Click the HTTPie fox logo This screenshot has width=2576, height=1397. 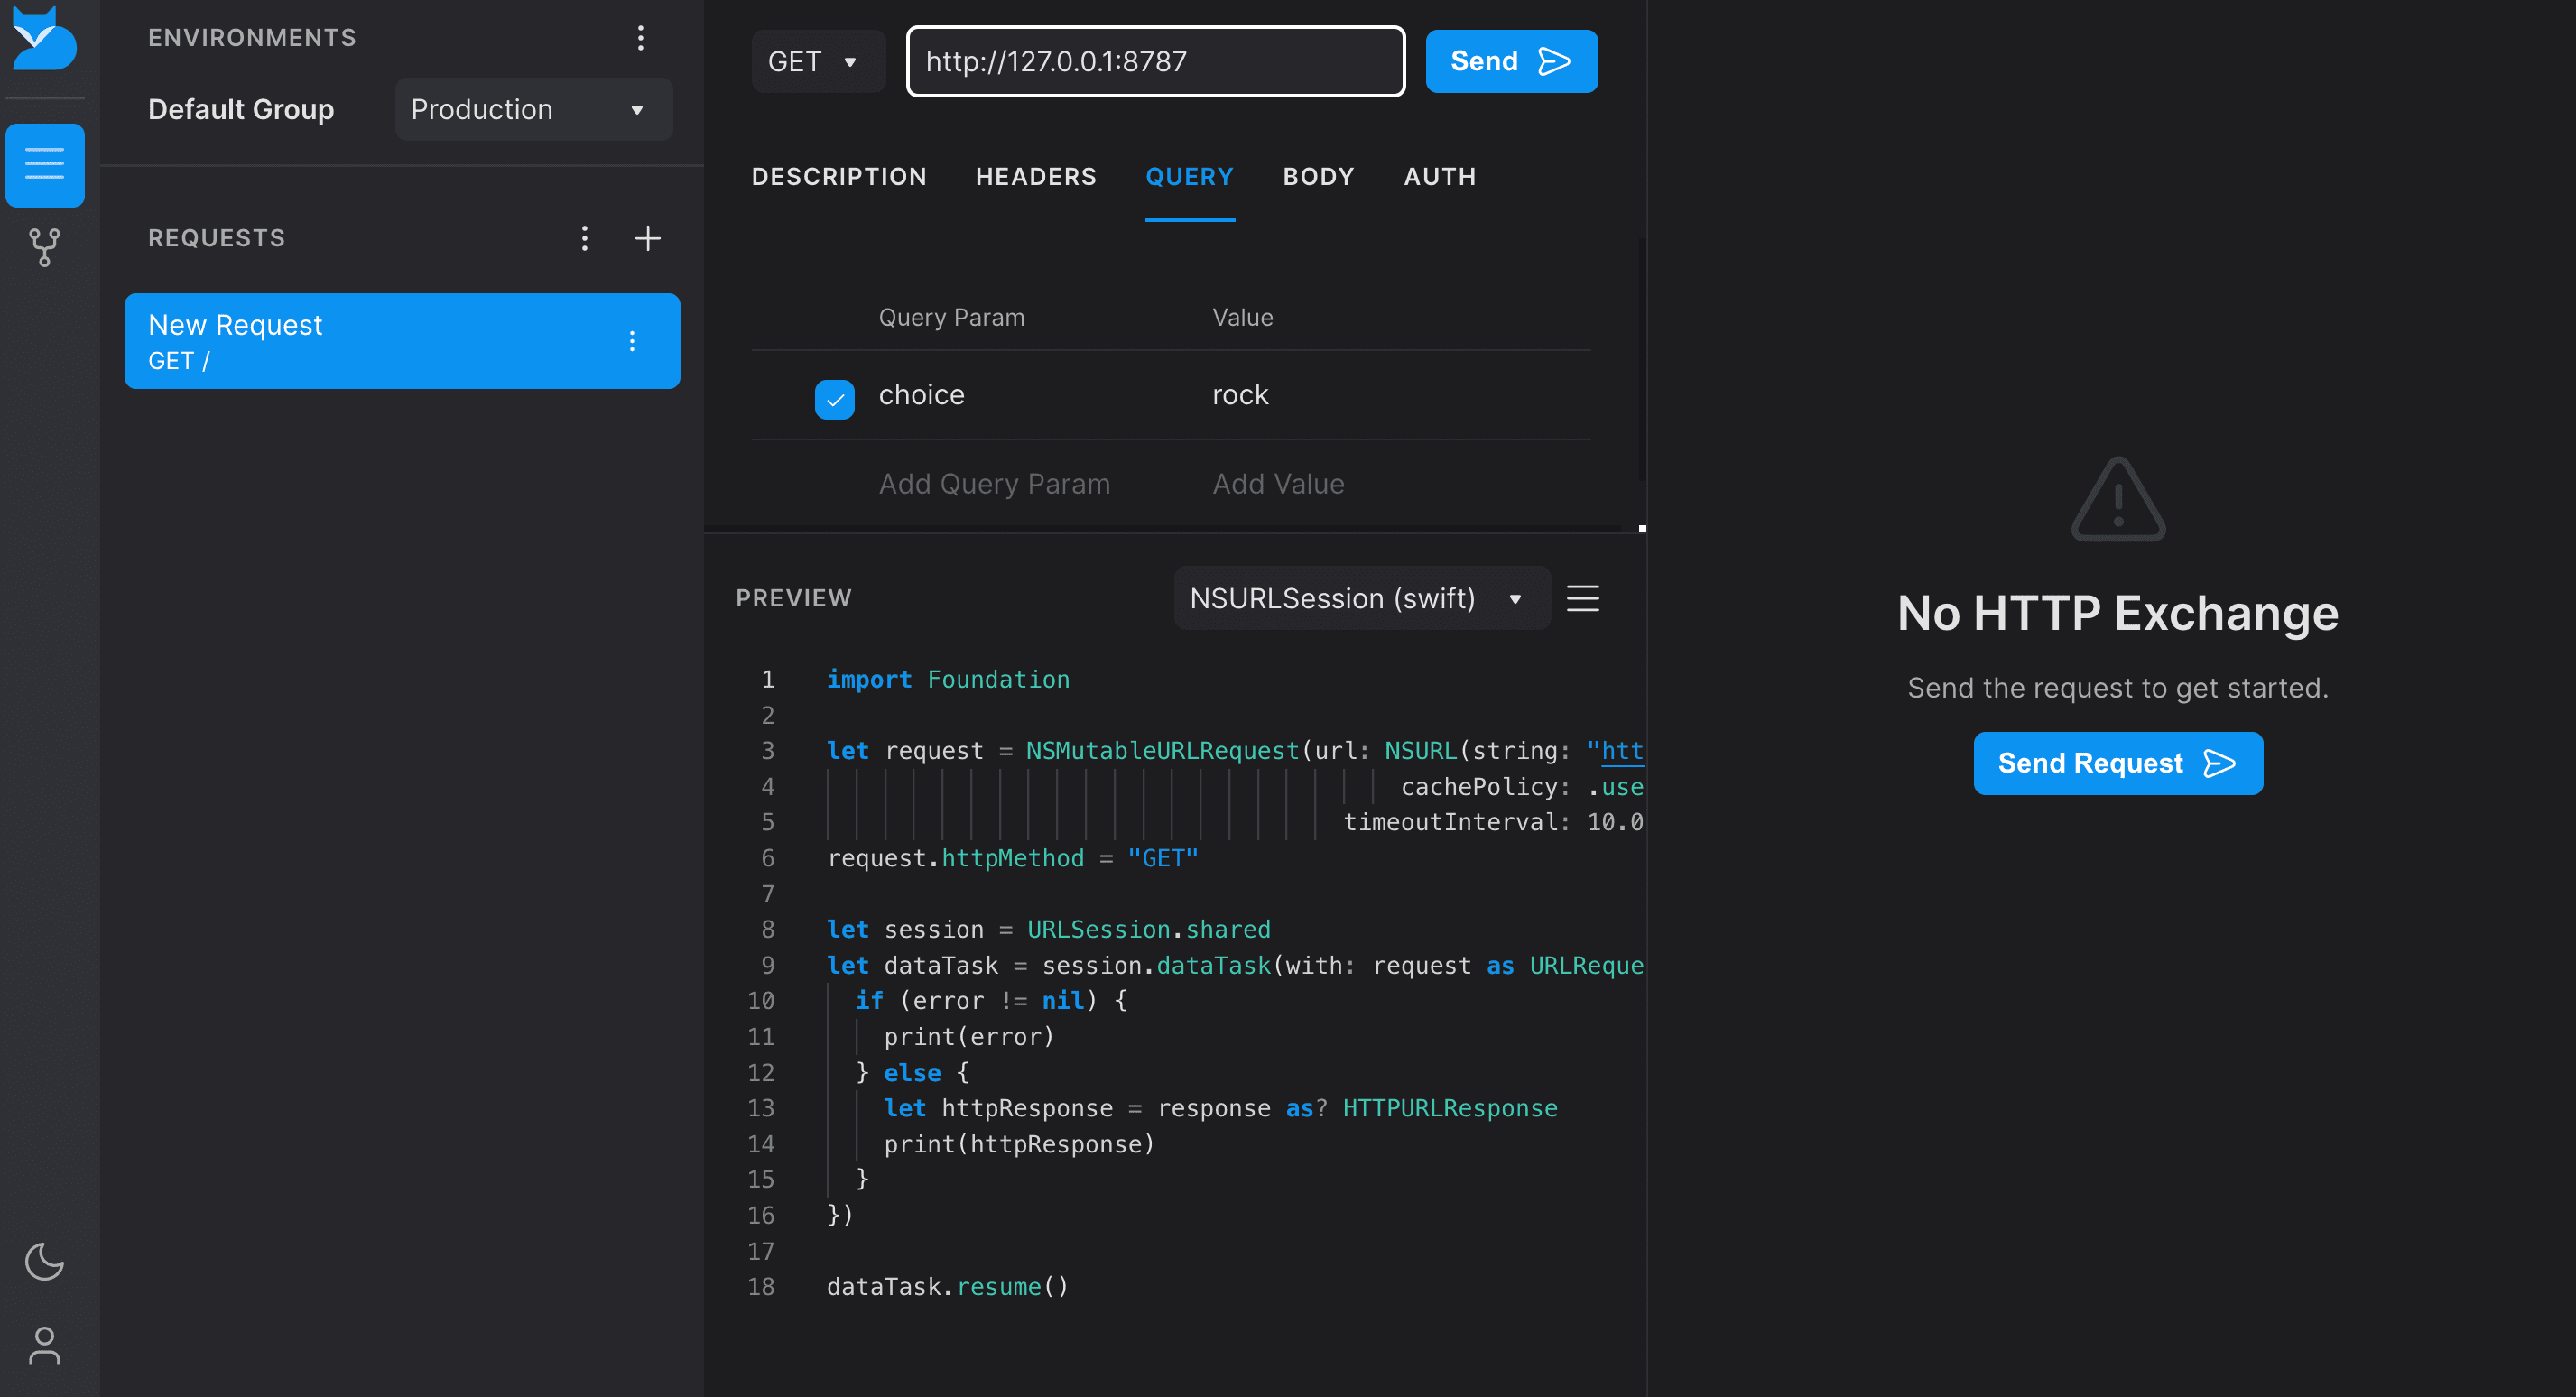click(44, 38)
